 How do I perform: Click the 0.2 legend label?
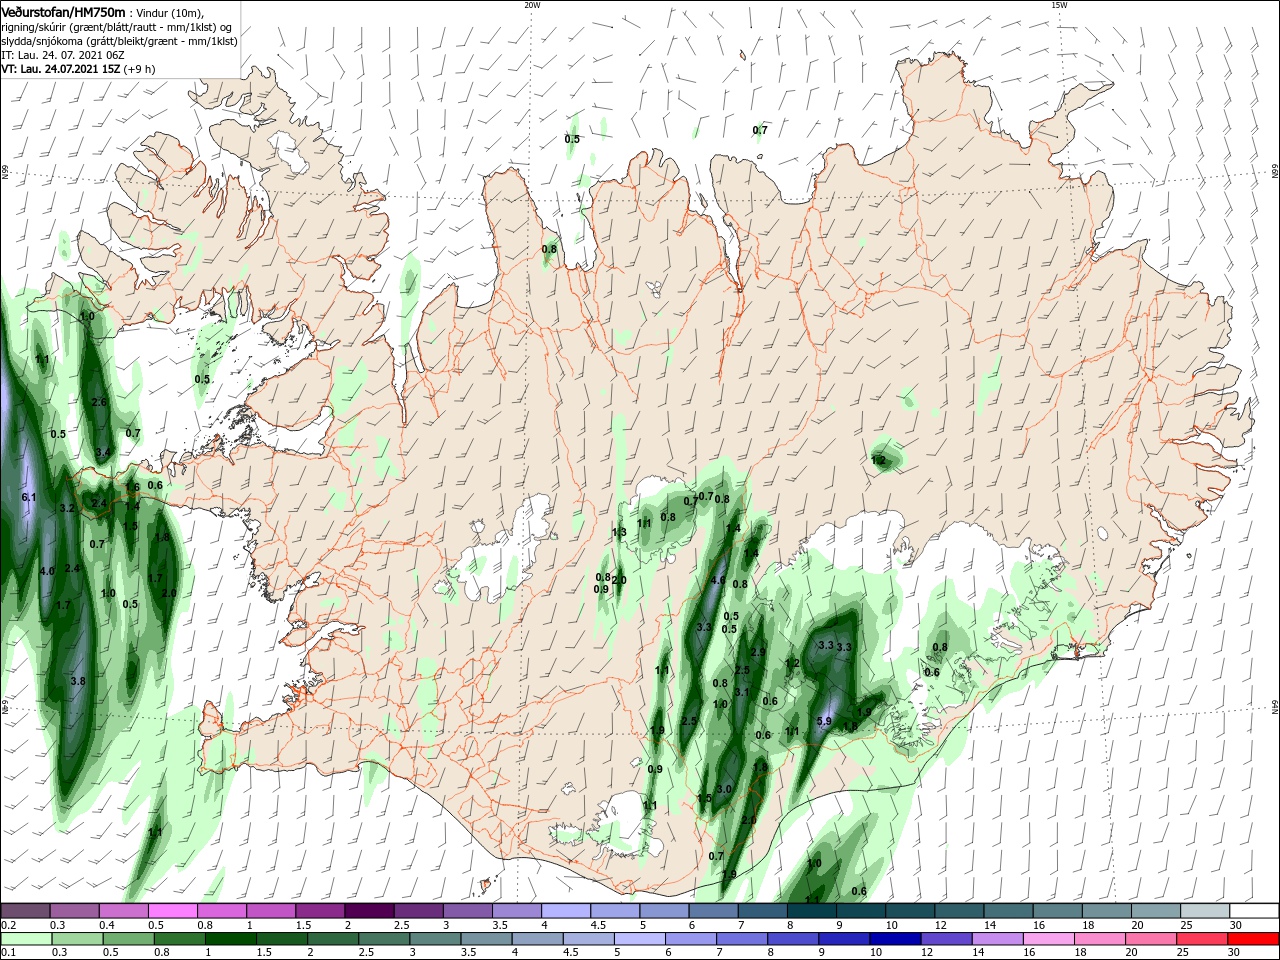(9, 925)
